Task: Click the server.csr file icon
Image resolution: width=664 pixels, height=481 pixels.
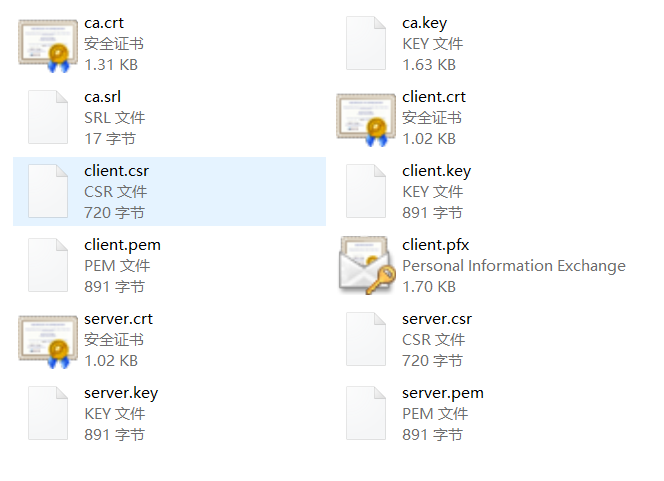Action: pos(366,340)
